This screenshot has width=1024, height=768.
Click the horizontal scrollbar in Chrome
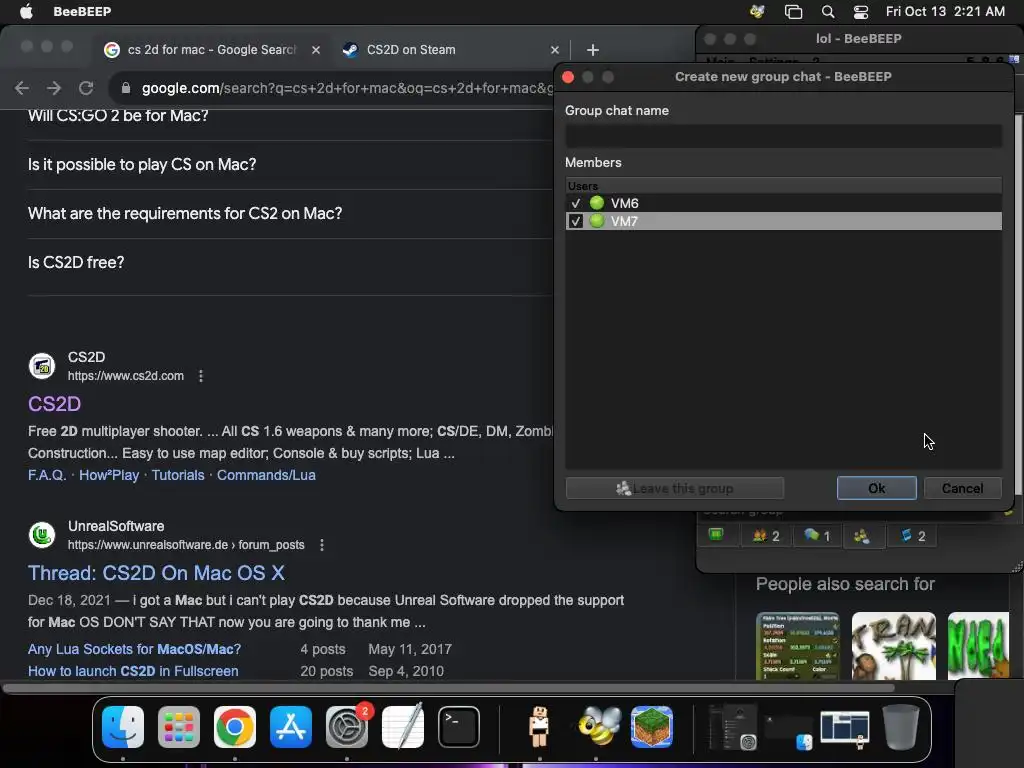(x=449, y=688)
